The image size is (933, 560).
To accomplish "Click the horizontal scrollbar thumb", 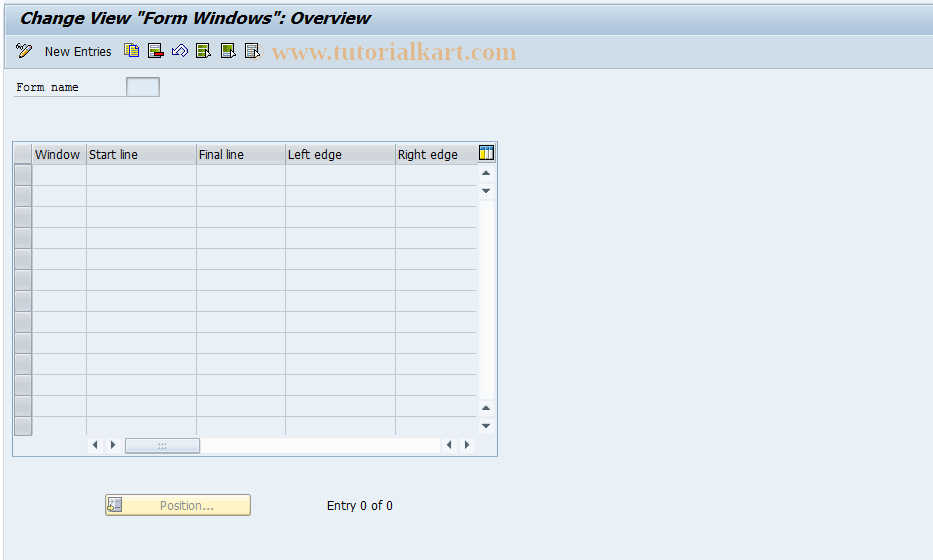I will point(162,445).
